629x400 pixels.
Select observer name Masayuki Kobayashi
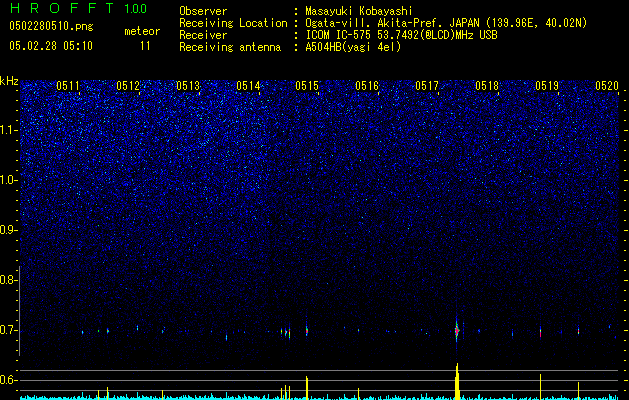pyautogui.click(x=359, y=12)
